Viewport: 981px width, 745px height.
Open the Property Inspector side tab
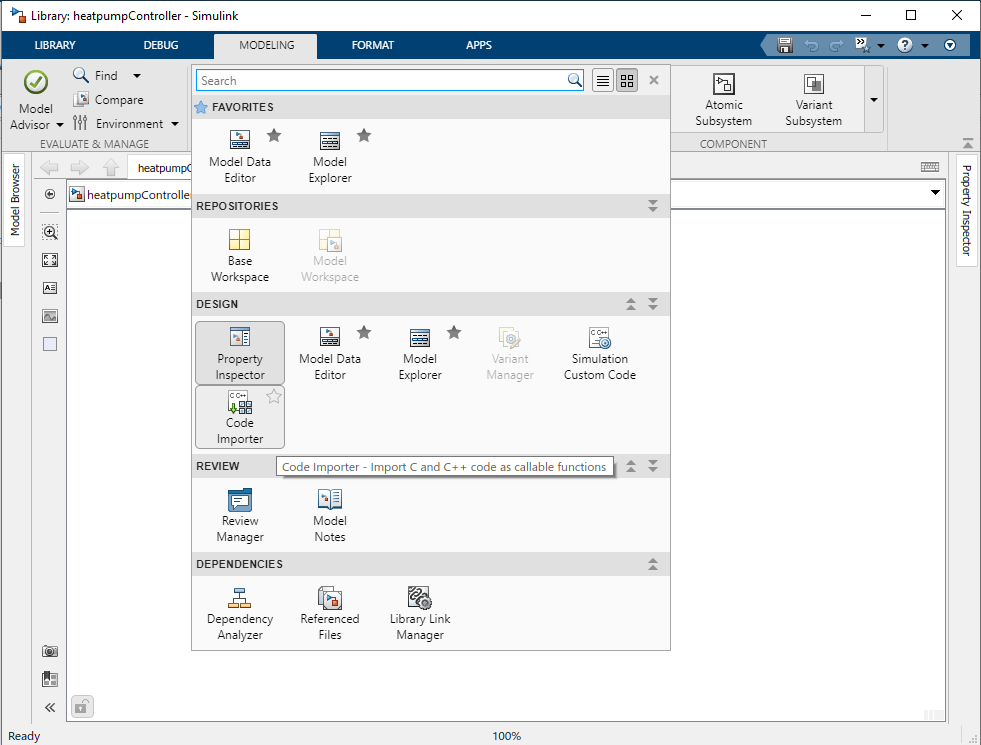pos(967,210)
